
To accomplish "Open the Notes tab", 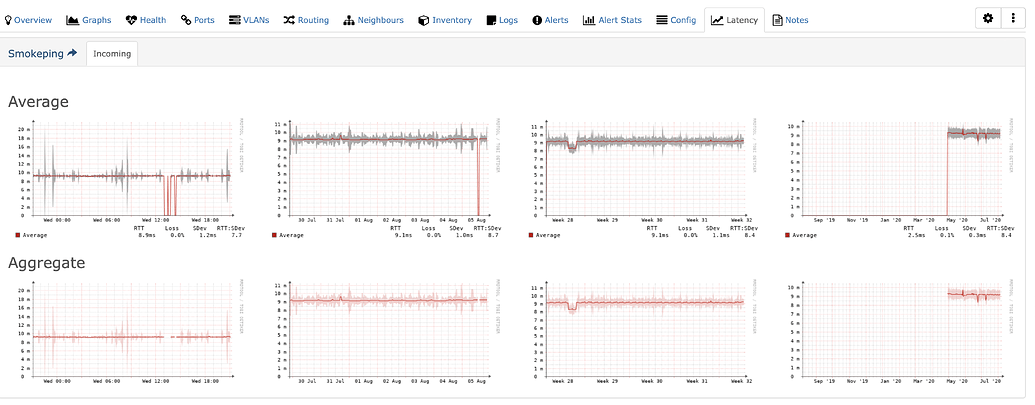I will click(790, 20).
